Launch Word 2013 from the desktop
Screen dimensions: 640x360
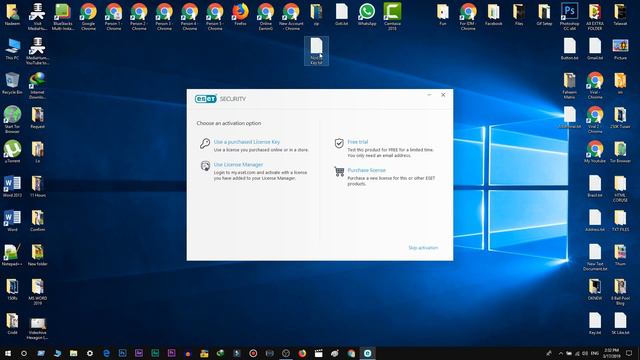12,186
